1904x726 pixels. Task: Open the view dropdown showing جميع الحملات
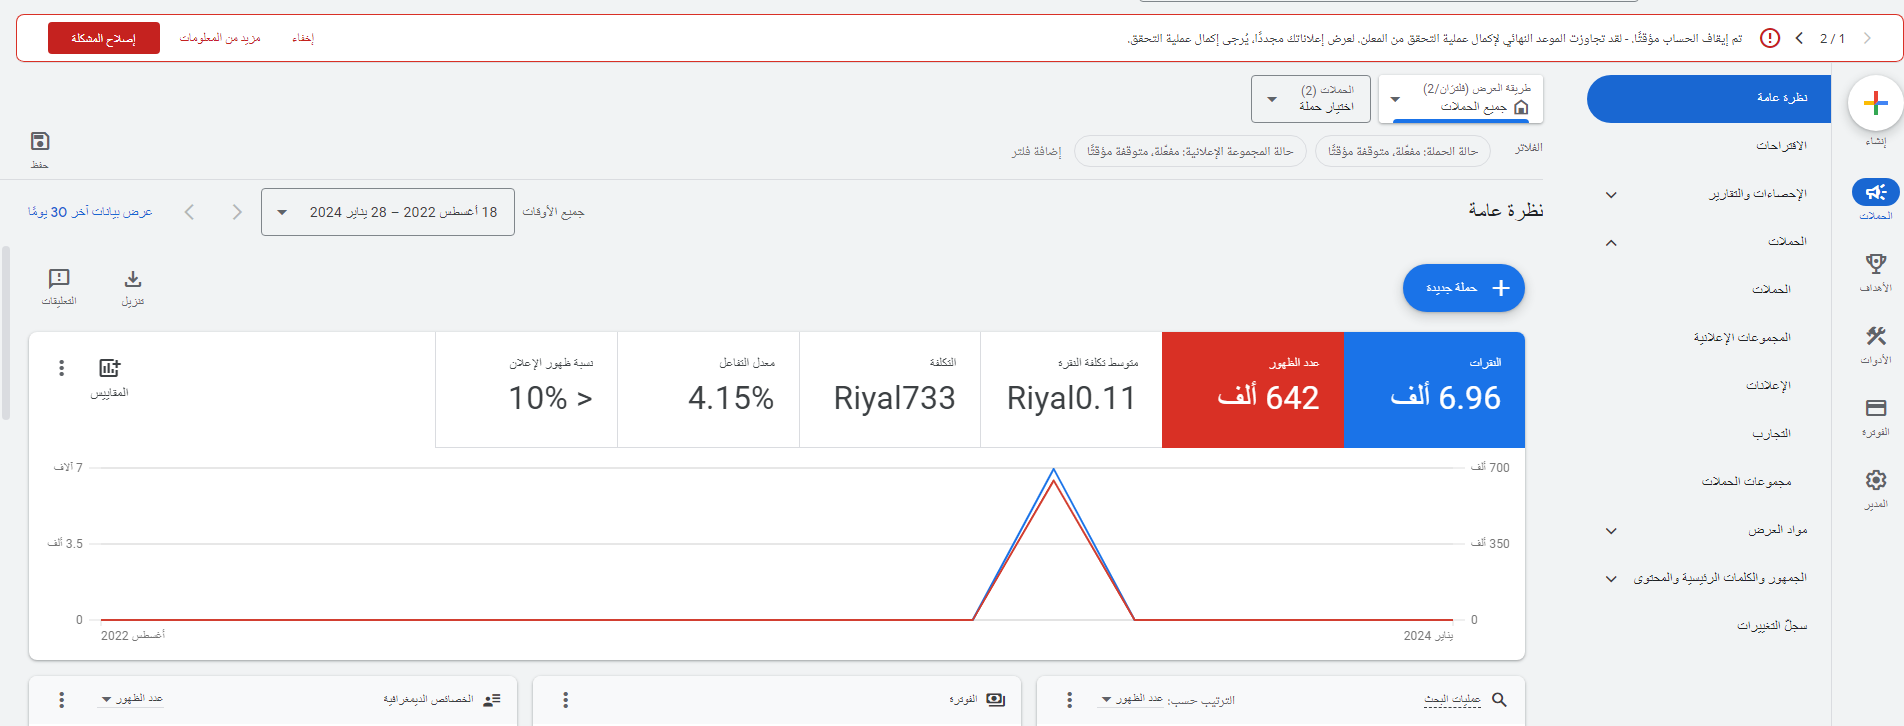pos(1461,99)
